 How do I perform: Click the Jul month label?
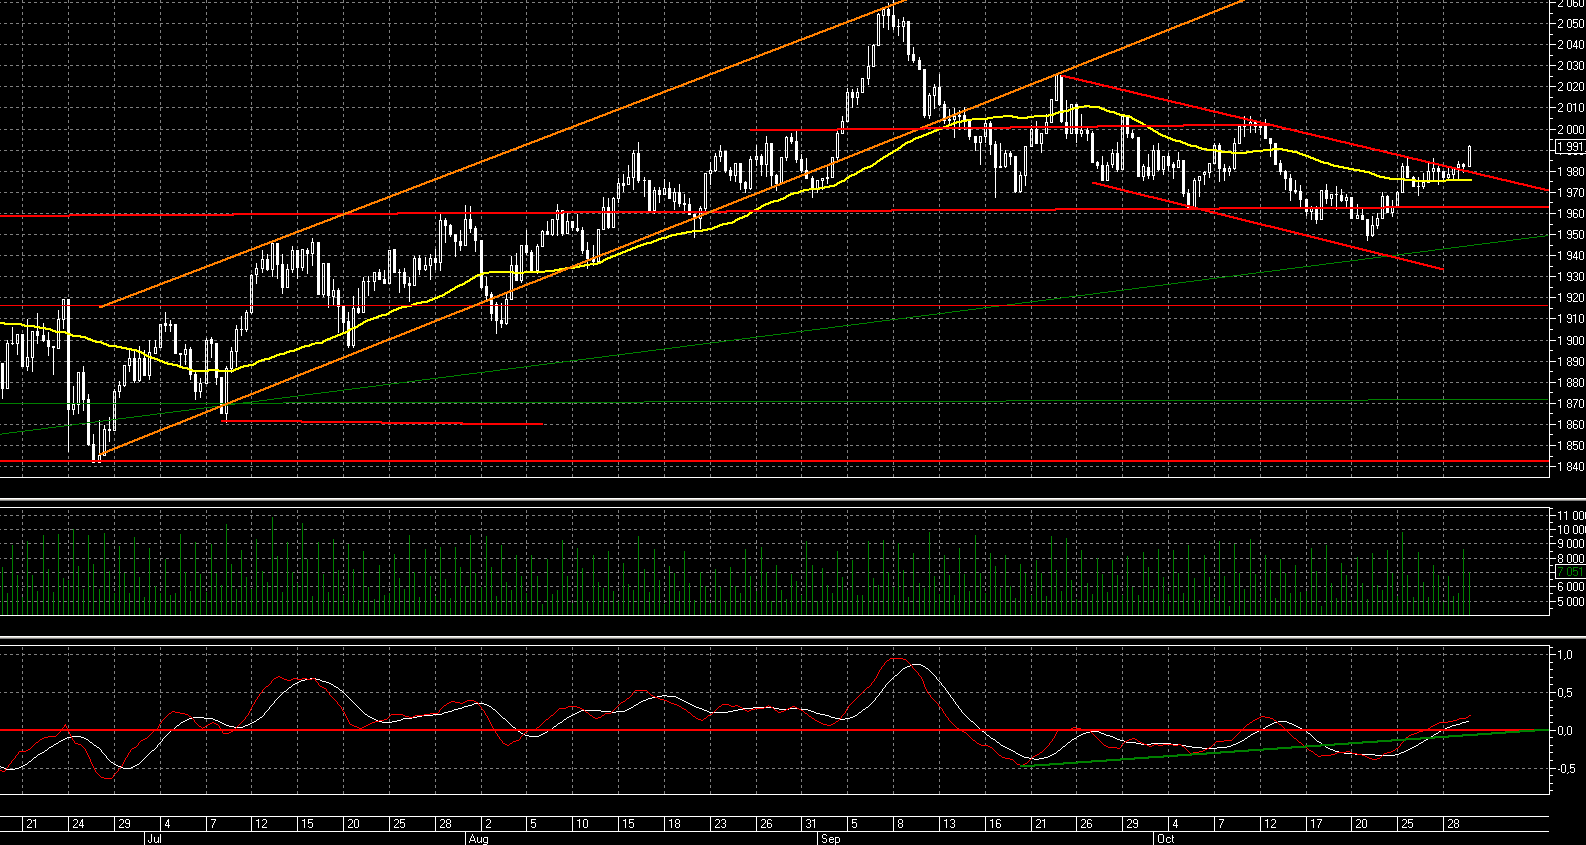coord(154,838)
